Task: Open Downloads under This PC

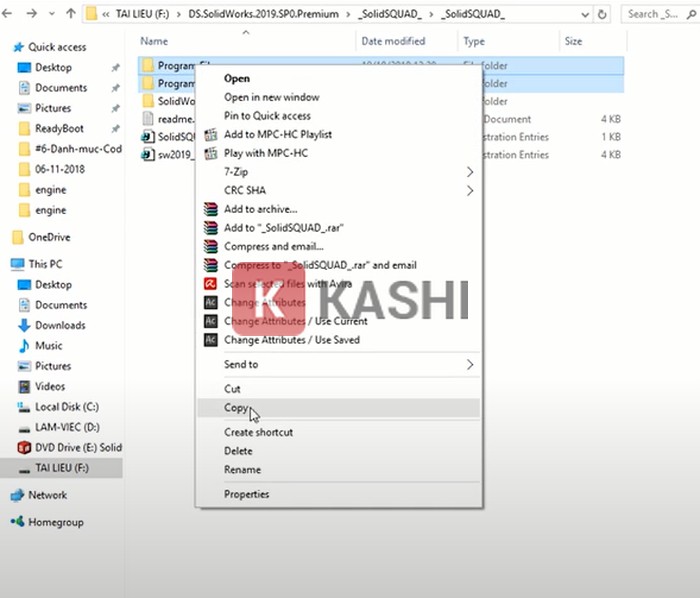Action: point(60,325)
